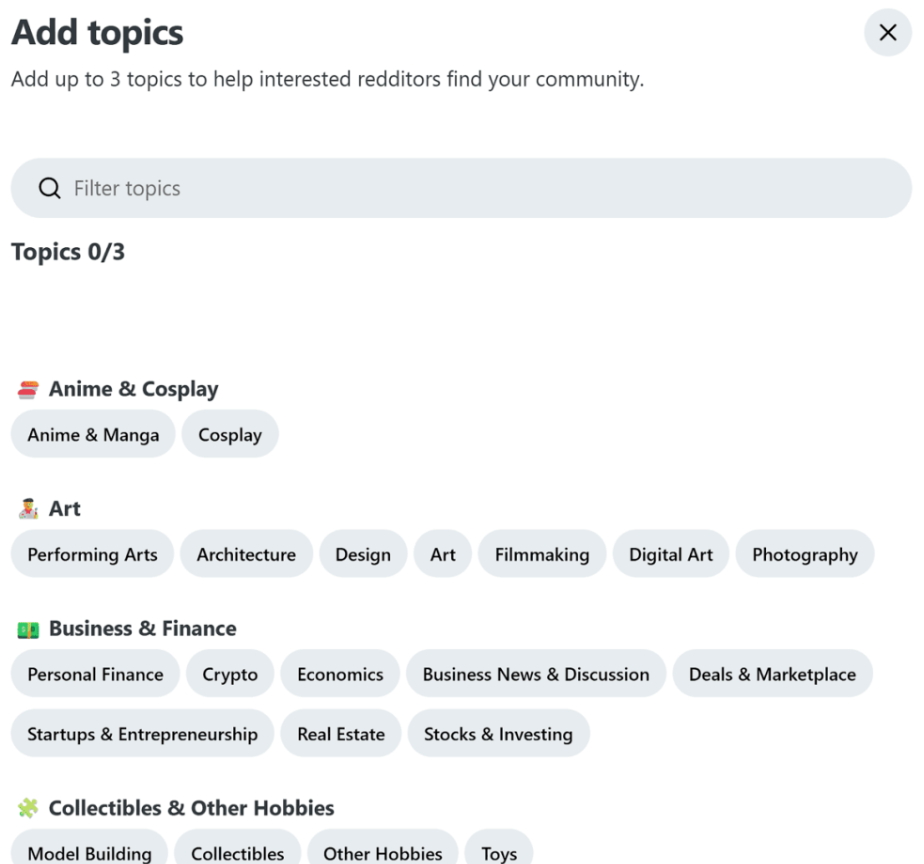This screenshot has height=864, width=924.
Task: Add the Personal Finance topic
Action: click(x=95, y=674)
